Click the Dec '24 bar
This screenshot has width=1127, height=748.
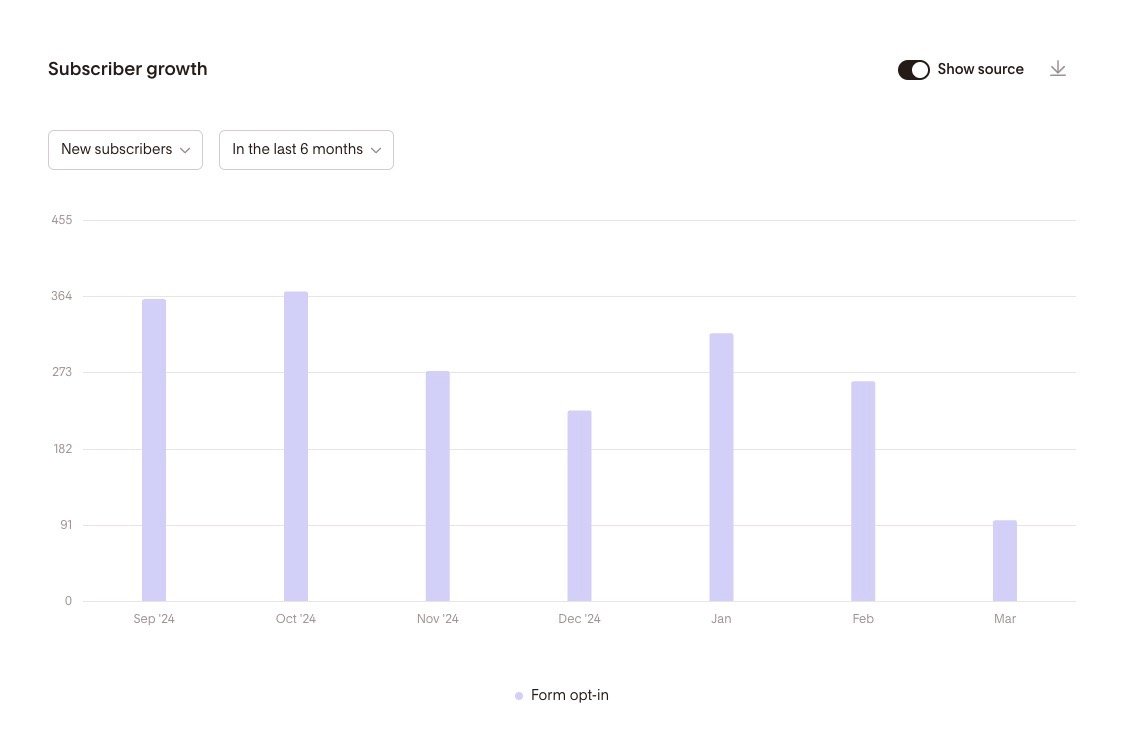pyautogui.click(x=579, y=506)
